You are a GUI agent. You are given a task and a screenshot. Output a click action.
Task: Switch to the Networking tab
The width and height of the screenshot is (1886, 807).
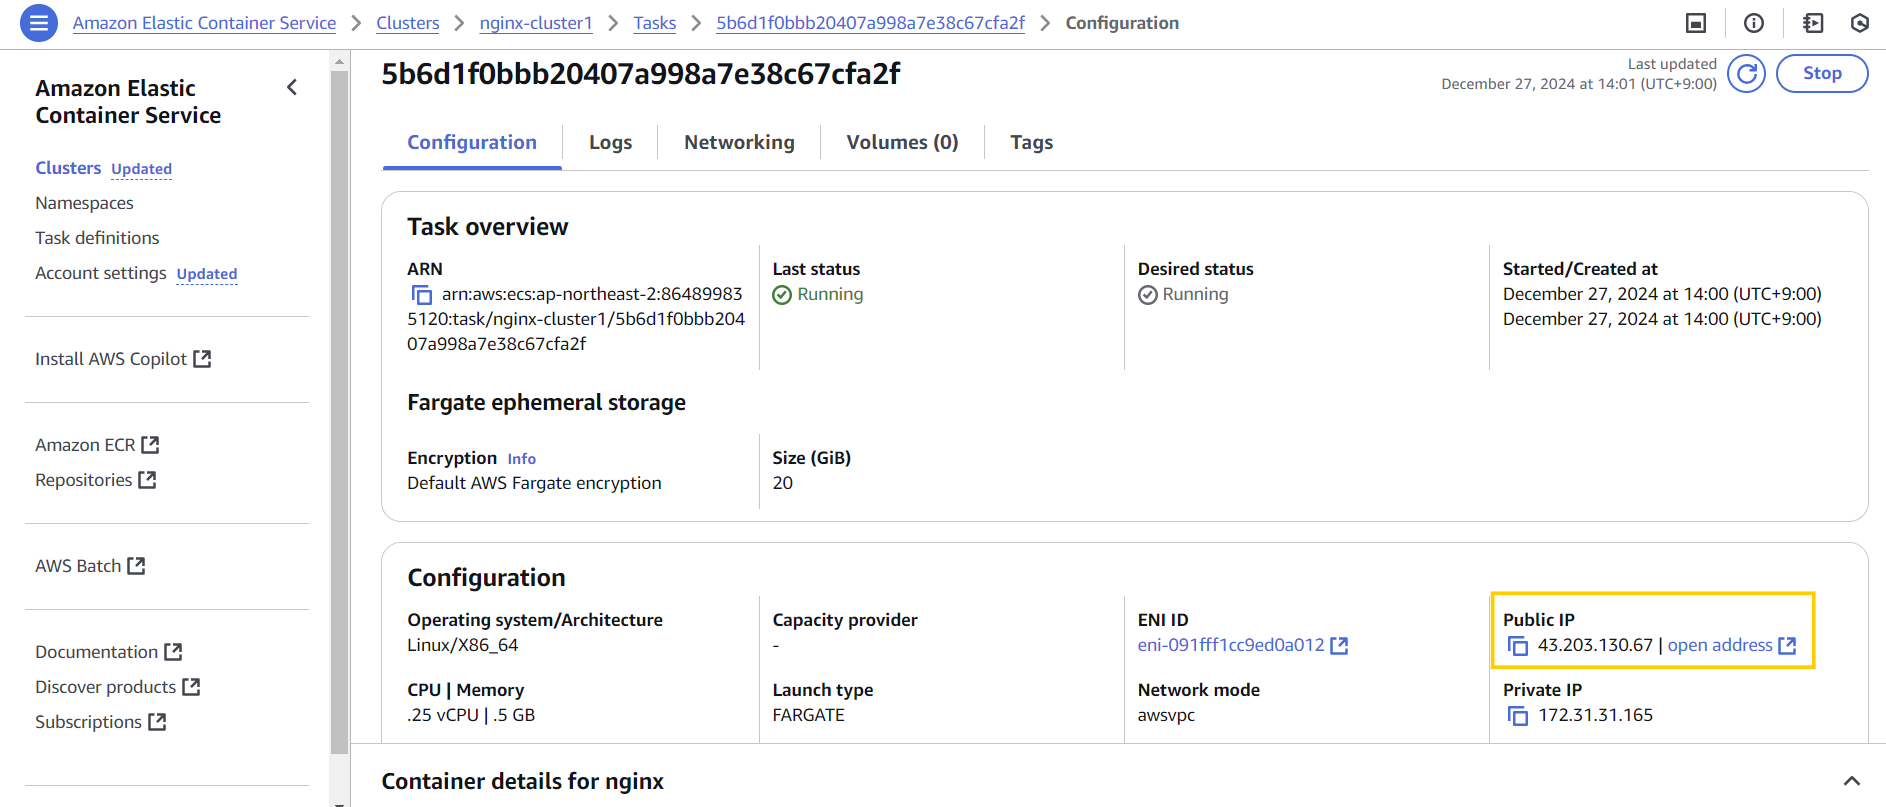[x=739, y=143]
